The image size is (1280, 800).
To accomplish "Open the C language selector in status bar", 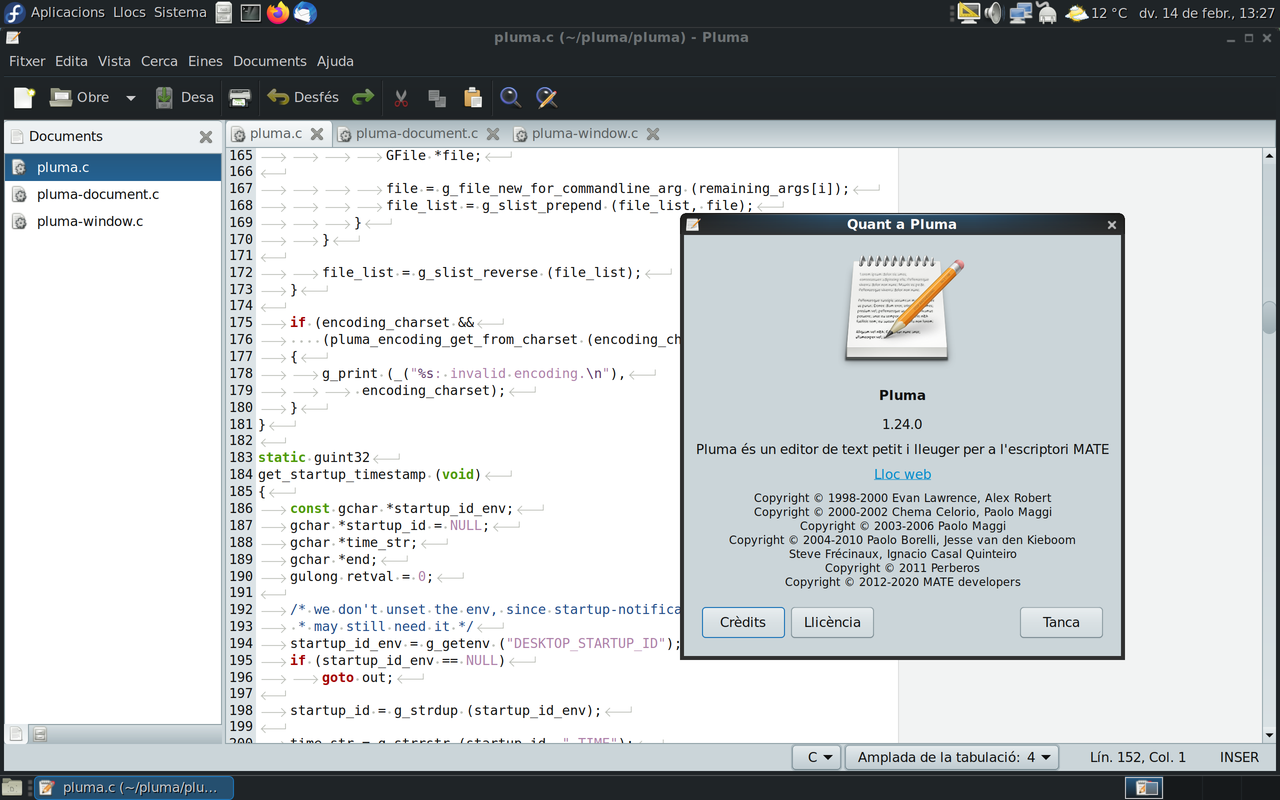I will (816, 757).
